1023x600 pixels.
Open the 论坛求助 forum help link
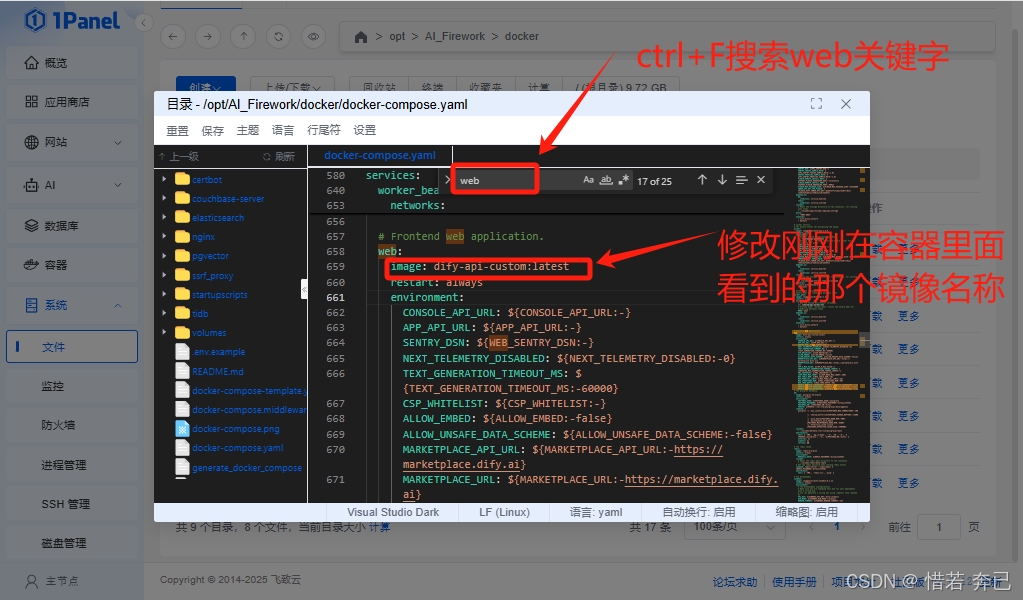coord(735,582)
